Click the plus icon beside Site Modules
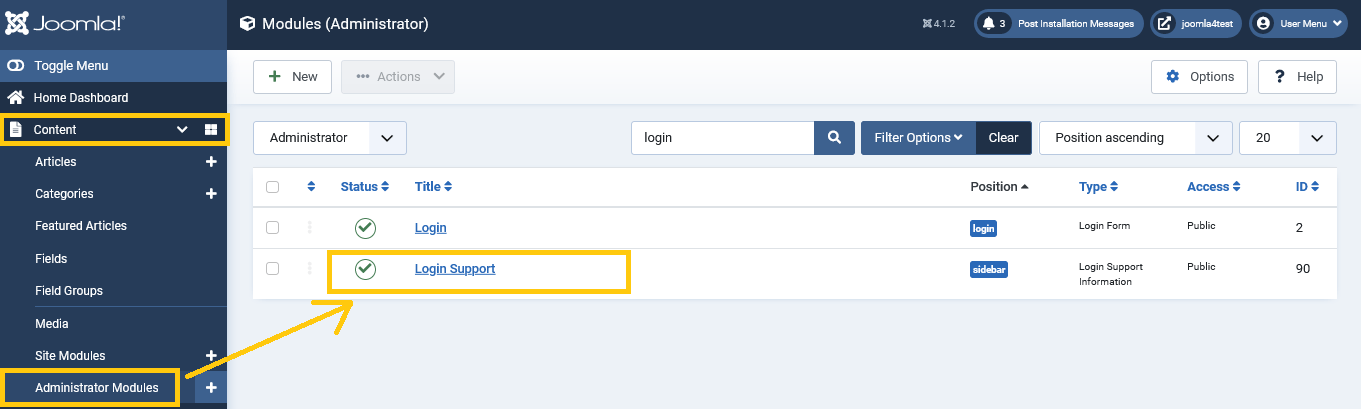The width and height of the screenshot is (1361, 409). [x=211, y=356]
